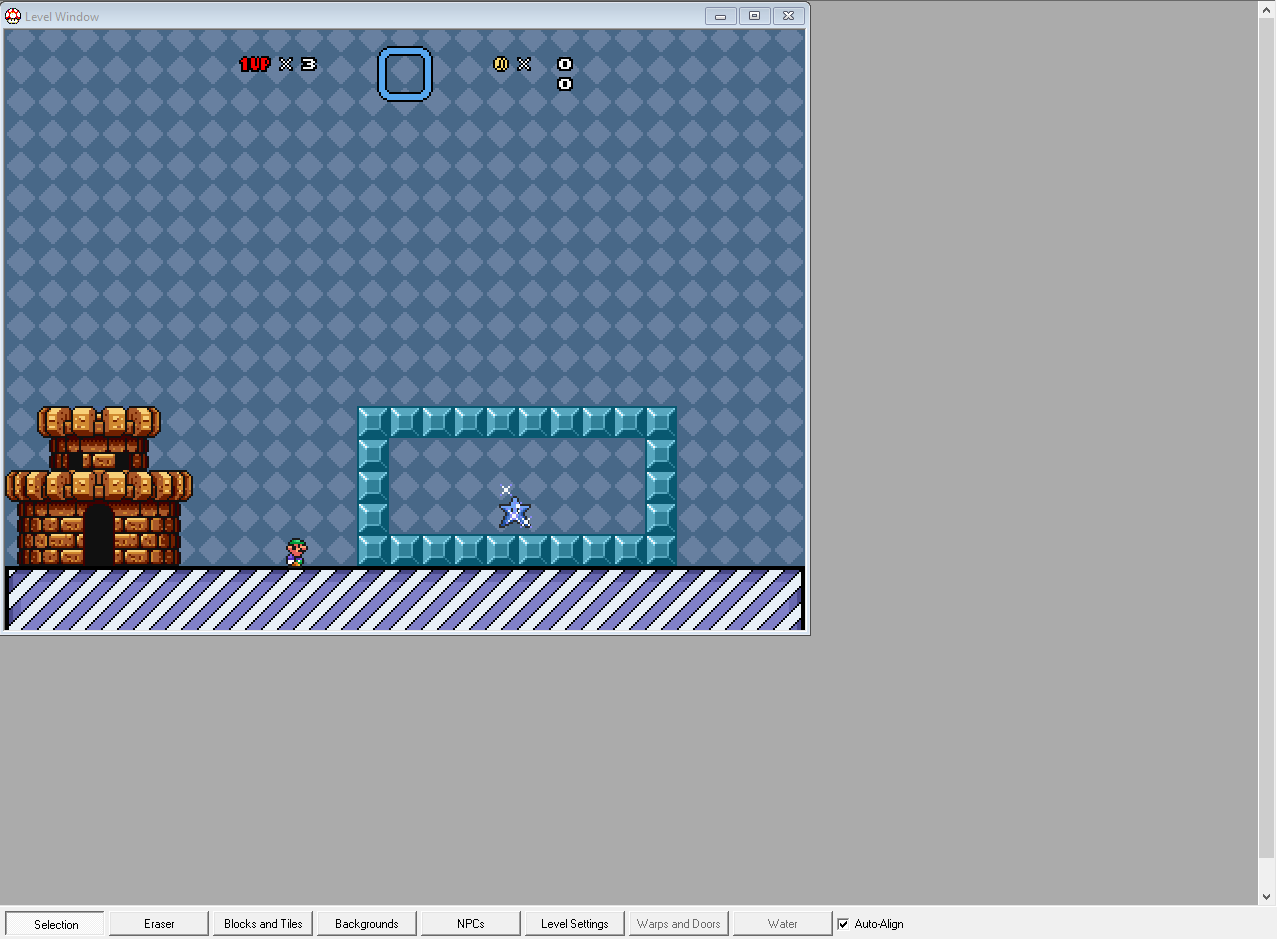Select the bottom-left teal block of the frame
The height and width of the screenshot is (939, 1277).
coord(373,550)
